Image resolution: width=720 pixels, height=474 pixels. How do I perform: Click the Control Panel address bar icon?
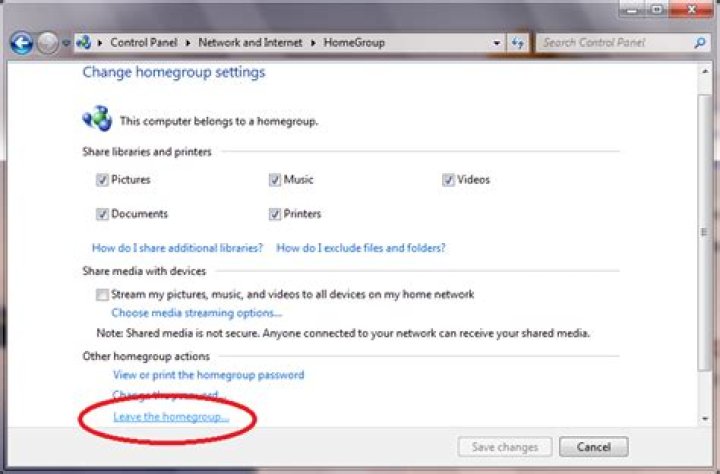coord(84,43)
